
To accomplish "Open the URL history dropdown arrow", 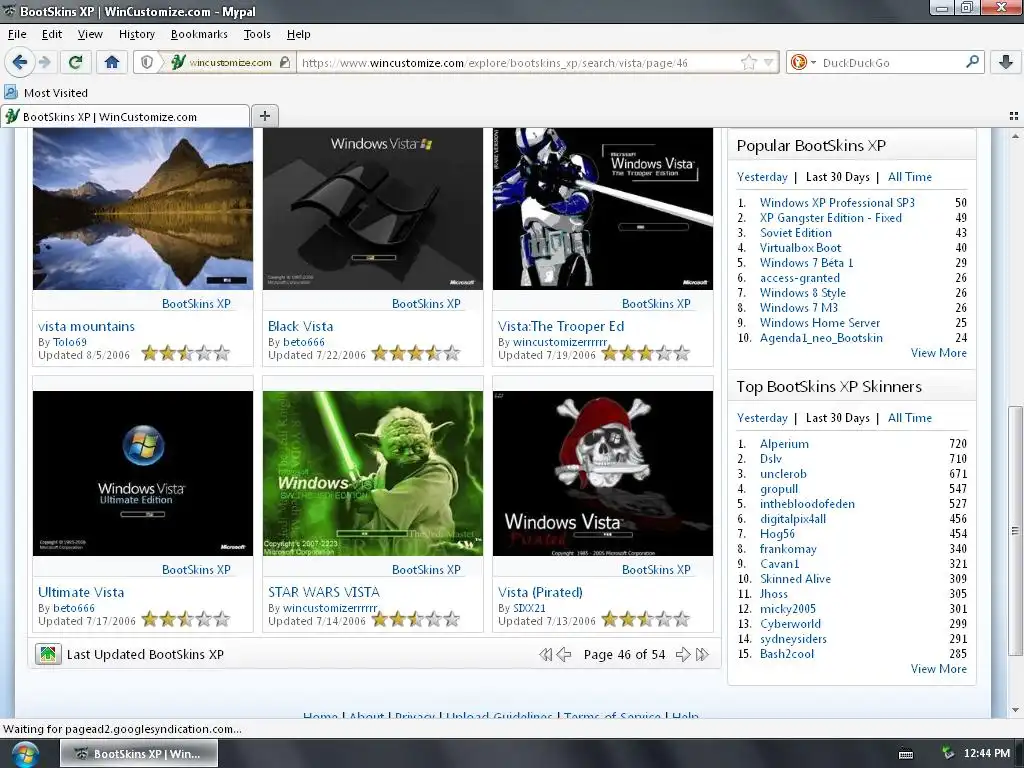I will (x=769, y=63).
